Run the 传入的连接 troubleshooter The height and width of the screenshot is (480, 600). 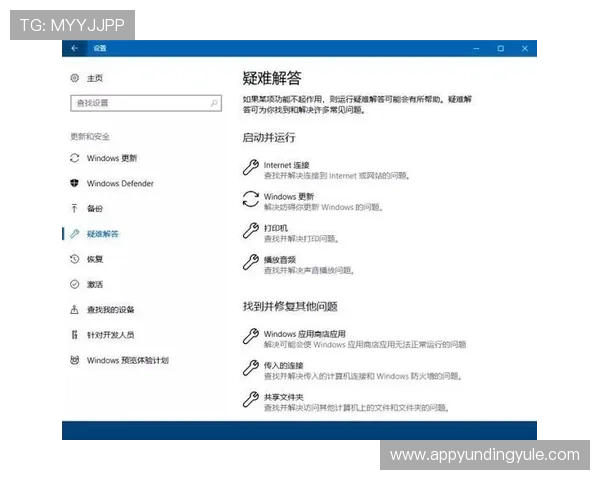pos(284,366)
